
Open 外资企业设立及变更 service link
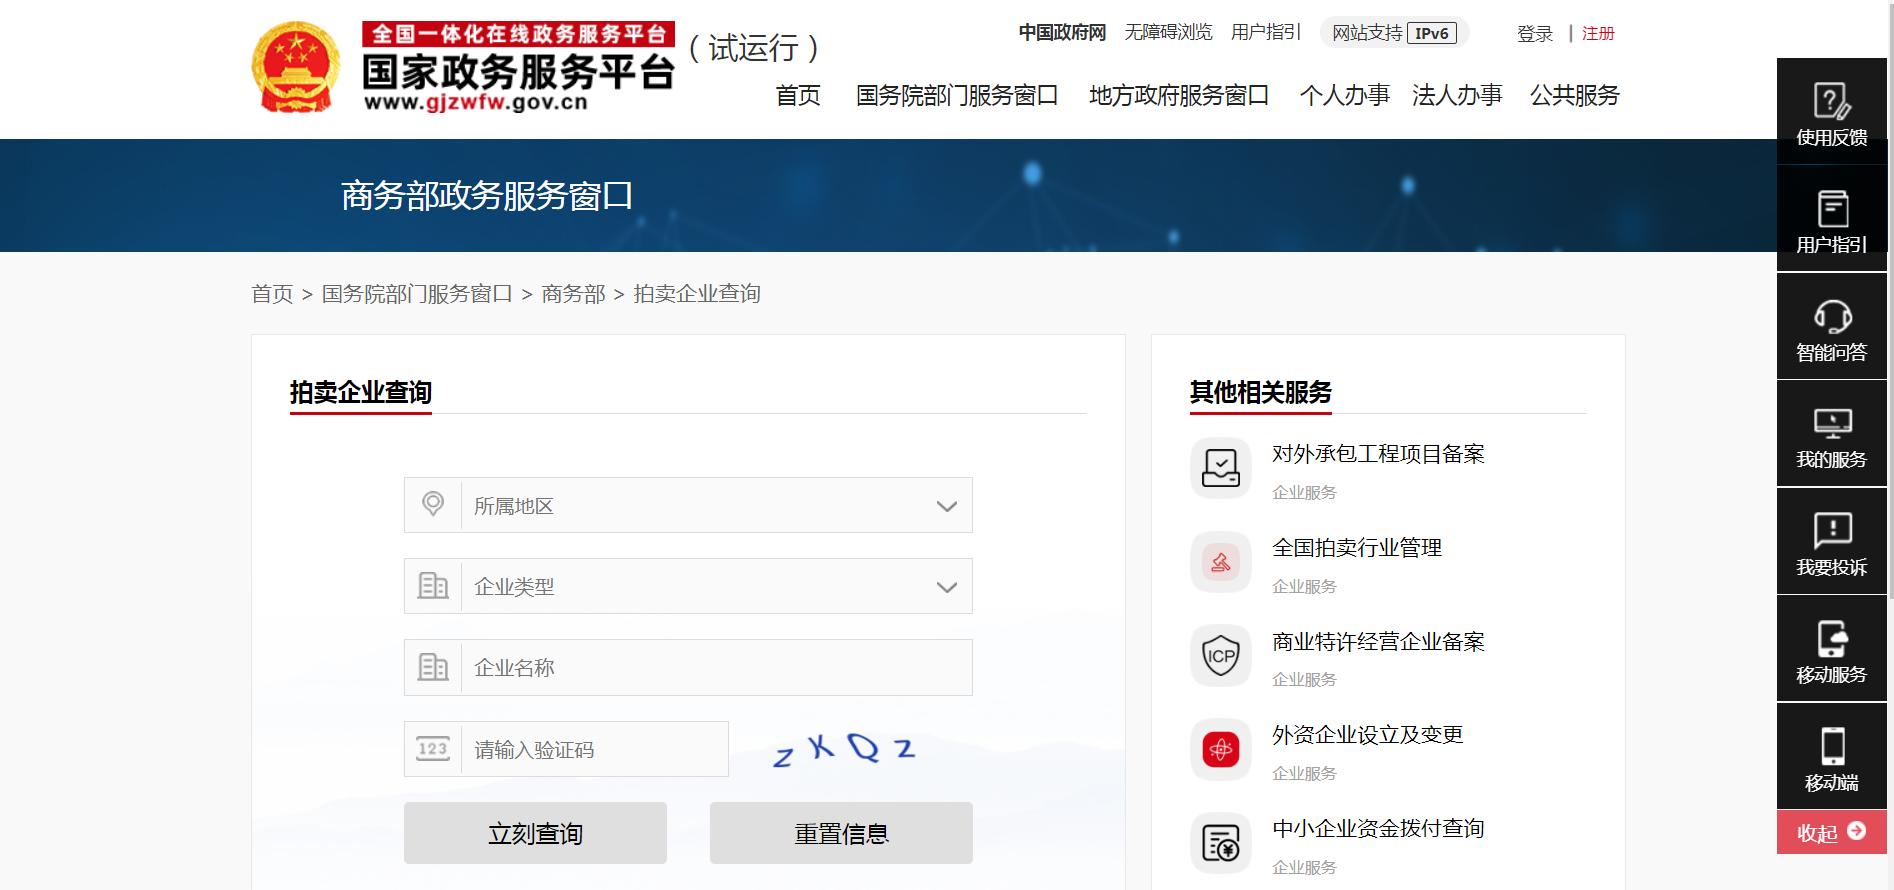coord(1367,735)
